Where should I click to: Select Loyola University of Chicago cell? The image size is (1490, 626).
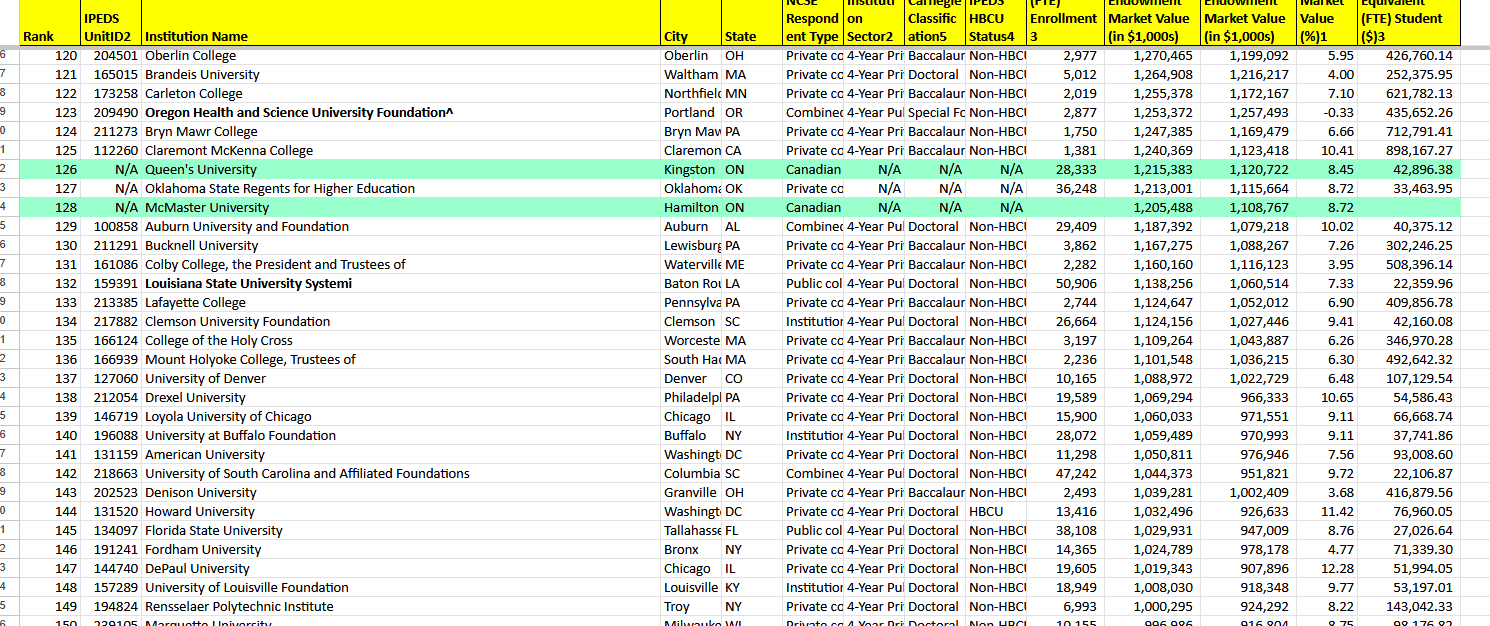[x=401, y=417]
